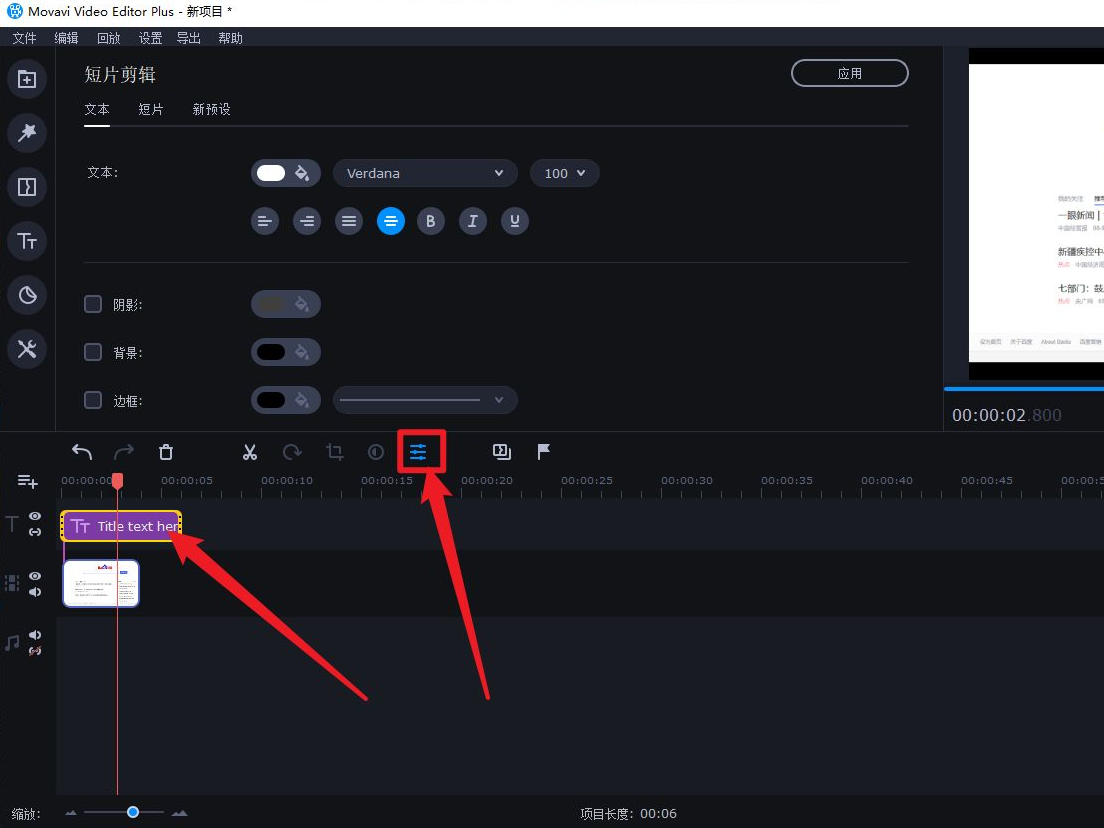Pick the text color swatch
The width and height of the screenshot is (1104, 828).
271,173
